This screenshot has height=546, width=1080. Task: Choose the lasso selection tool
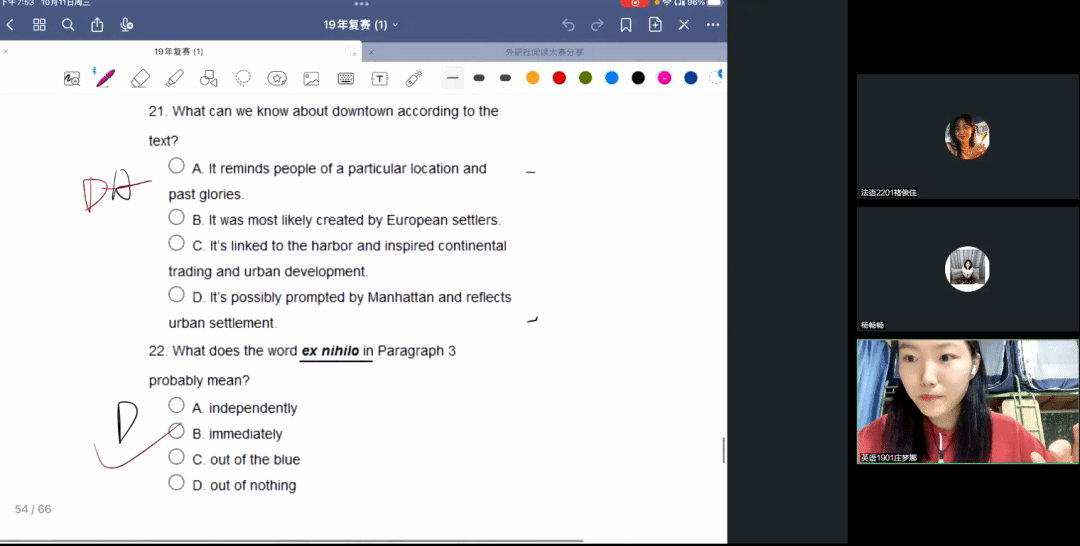[243, 78]
